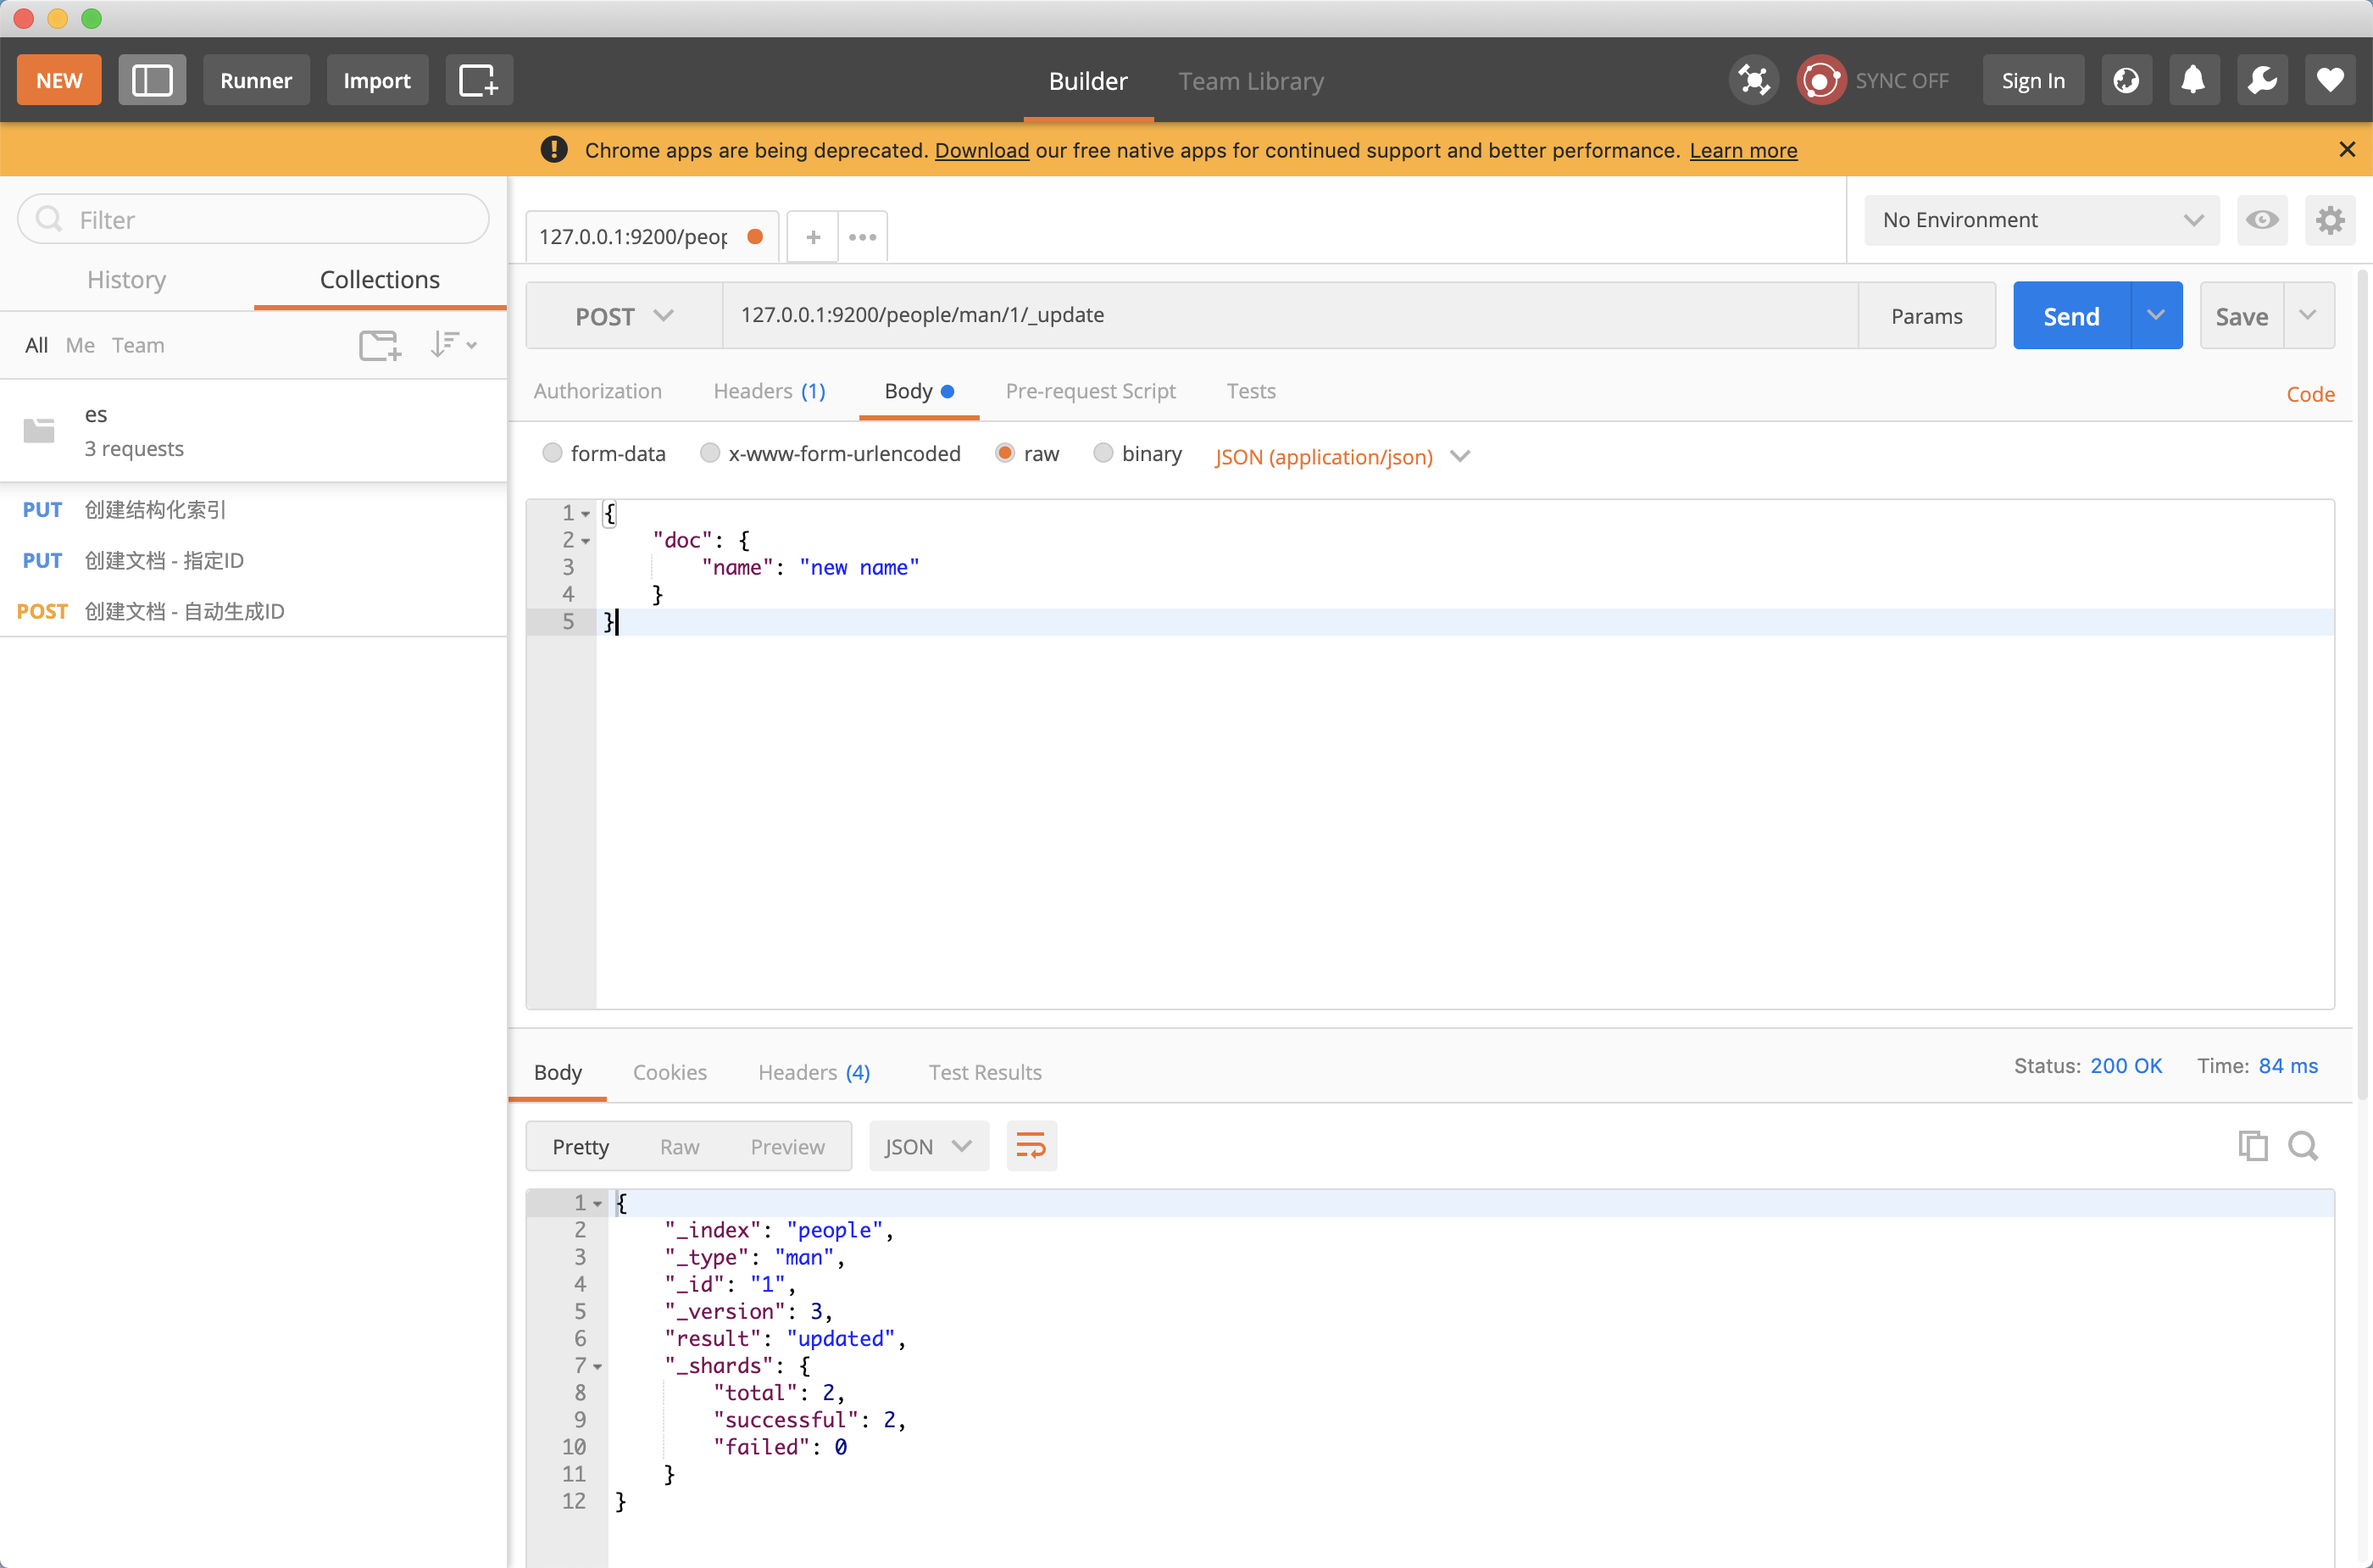Screen dimensions: 2373x1568
Task: Click the heart icon in header
Action: [2330, 80]
